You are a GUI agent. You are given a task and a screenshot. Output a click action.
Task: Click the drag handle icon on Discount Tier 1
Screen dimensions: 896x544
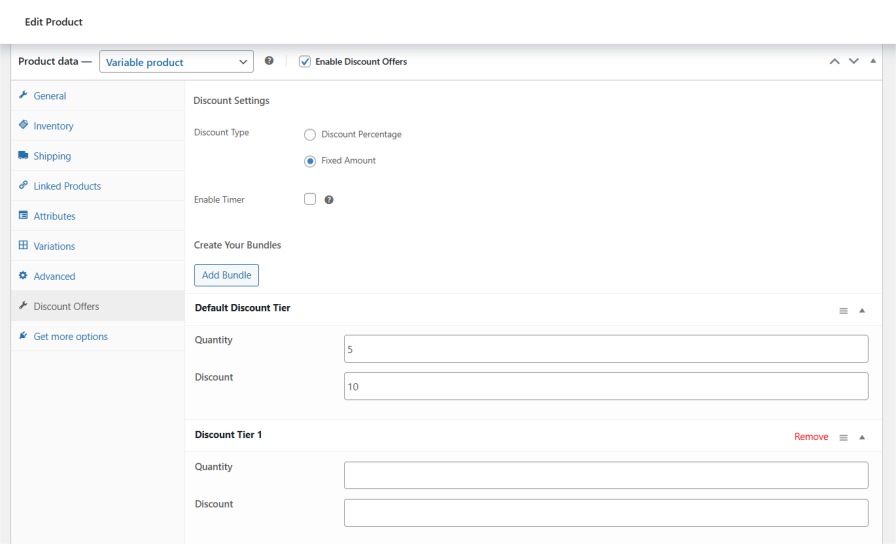pyautogui.click(x=843, y=437)
